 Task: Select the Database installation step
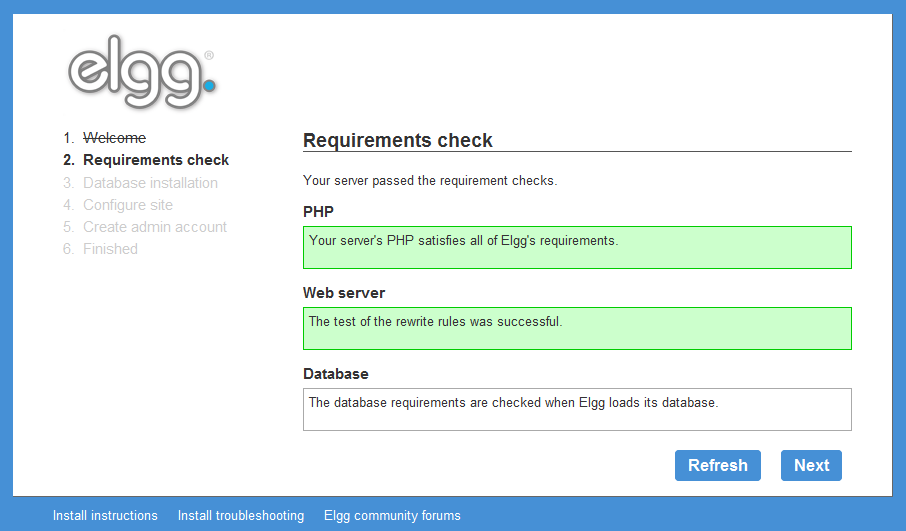(150, 183)
